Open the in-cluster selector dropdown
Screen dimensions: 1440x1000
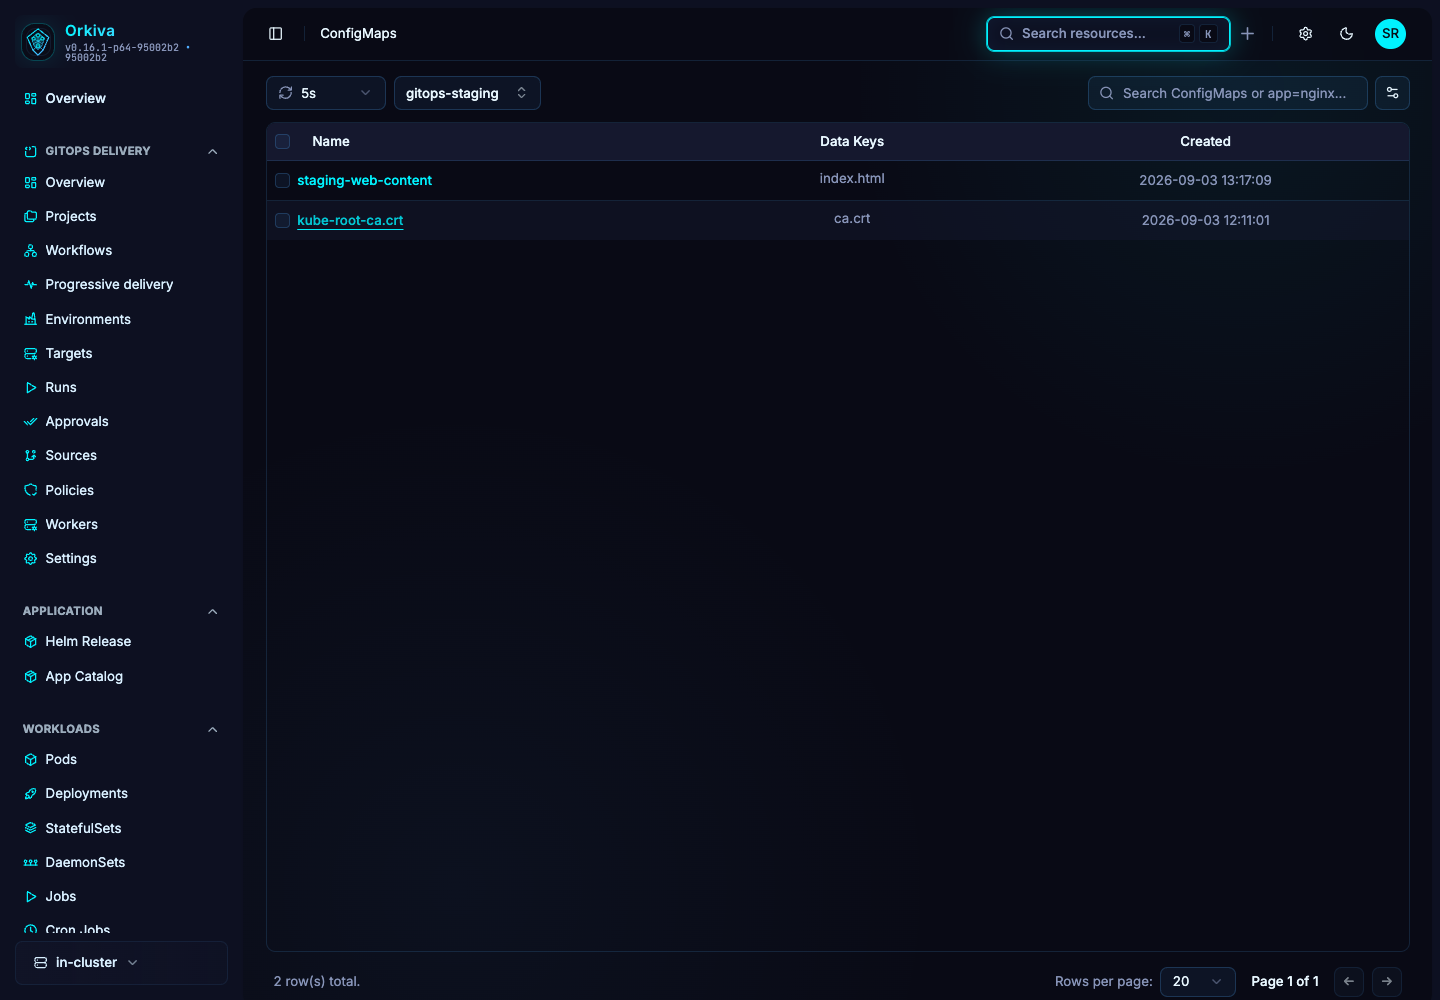tap(121, 963)
